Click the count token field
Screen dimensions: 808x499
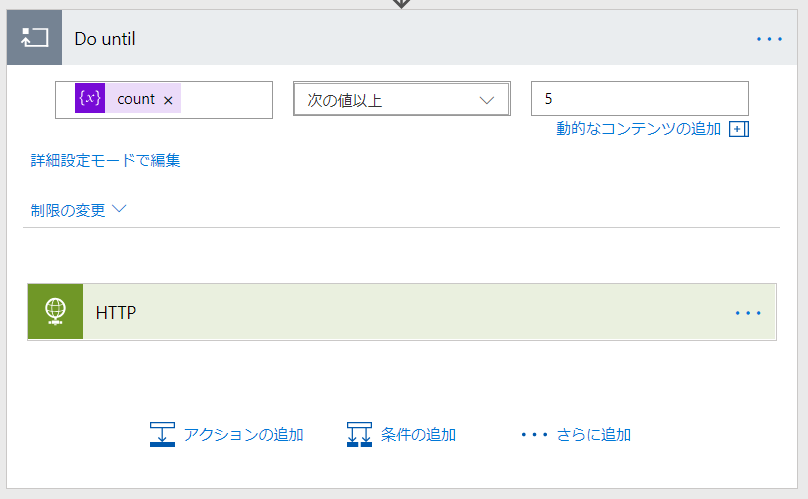(x=164, y=99)
